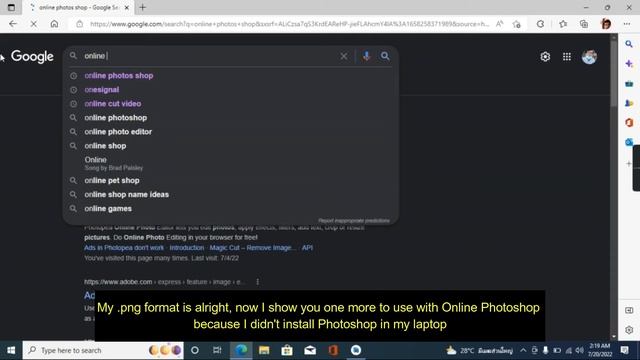Open the Google account avatar
Viewport: 640px width, 360px height.
[589, 57]
